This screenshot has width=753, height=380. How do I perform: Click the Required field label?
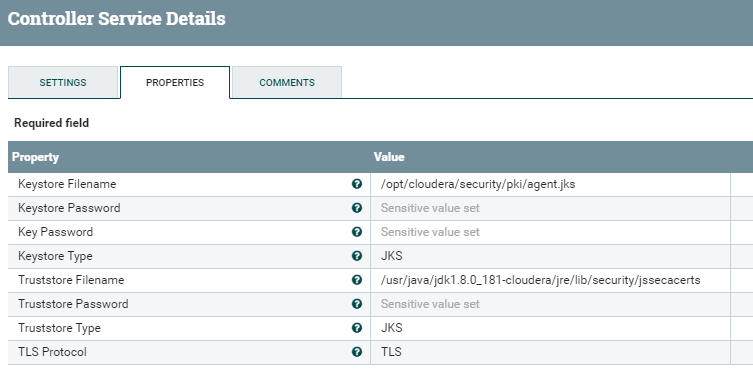click(x=51, y=123)
